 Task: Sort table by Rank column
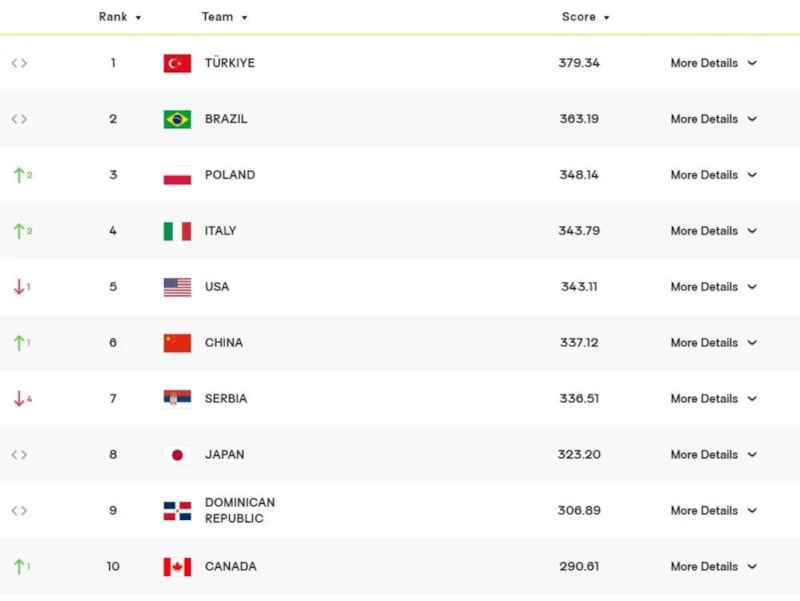(120, 17)
